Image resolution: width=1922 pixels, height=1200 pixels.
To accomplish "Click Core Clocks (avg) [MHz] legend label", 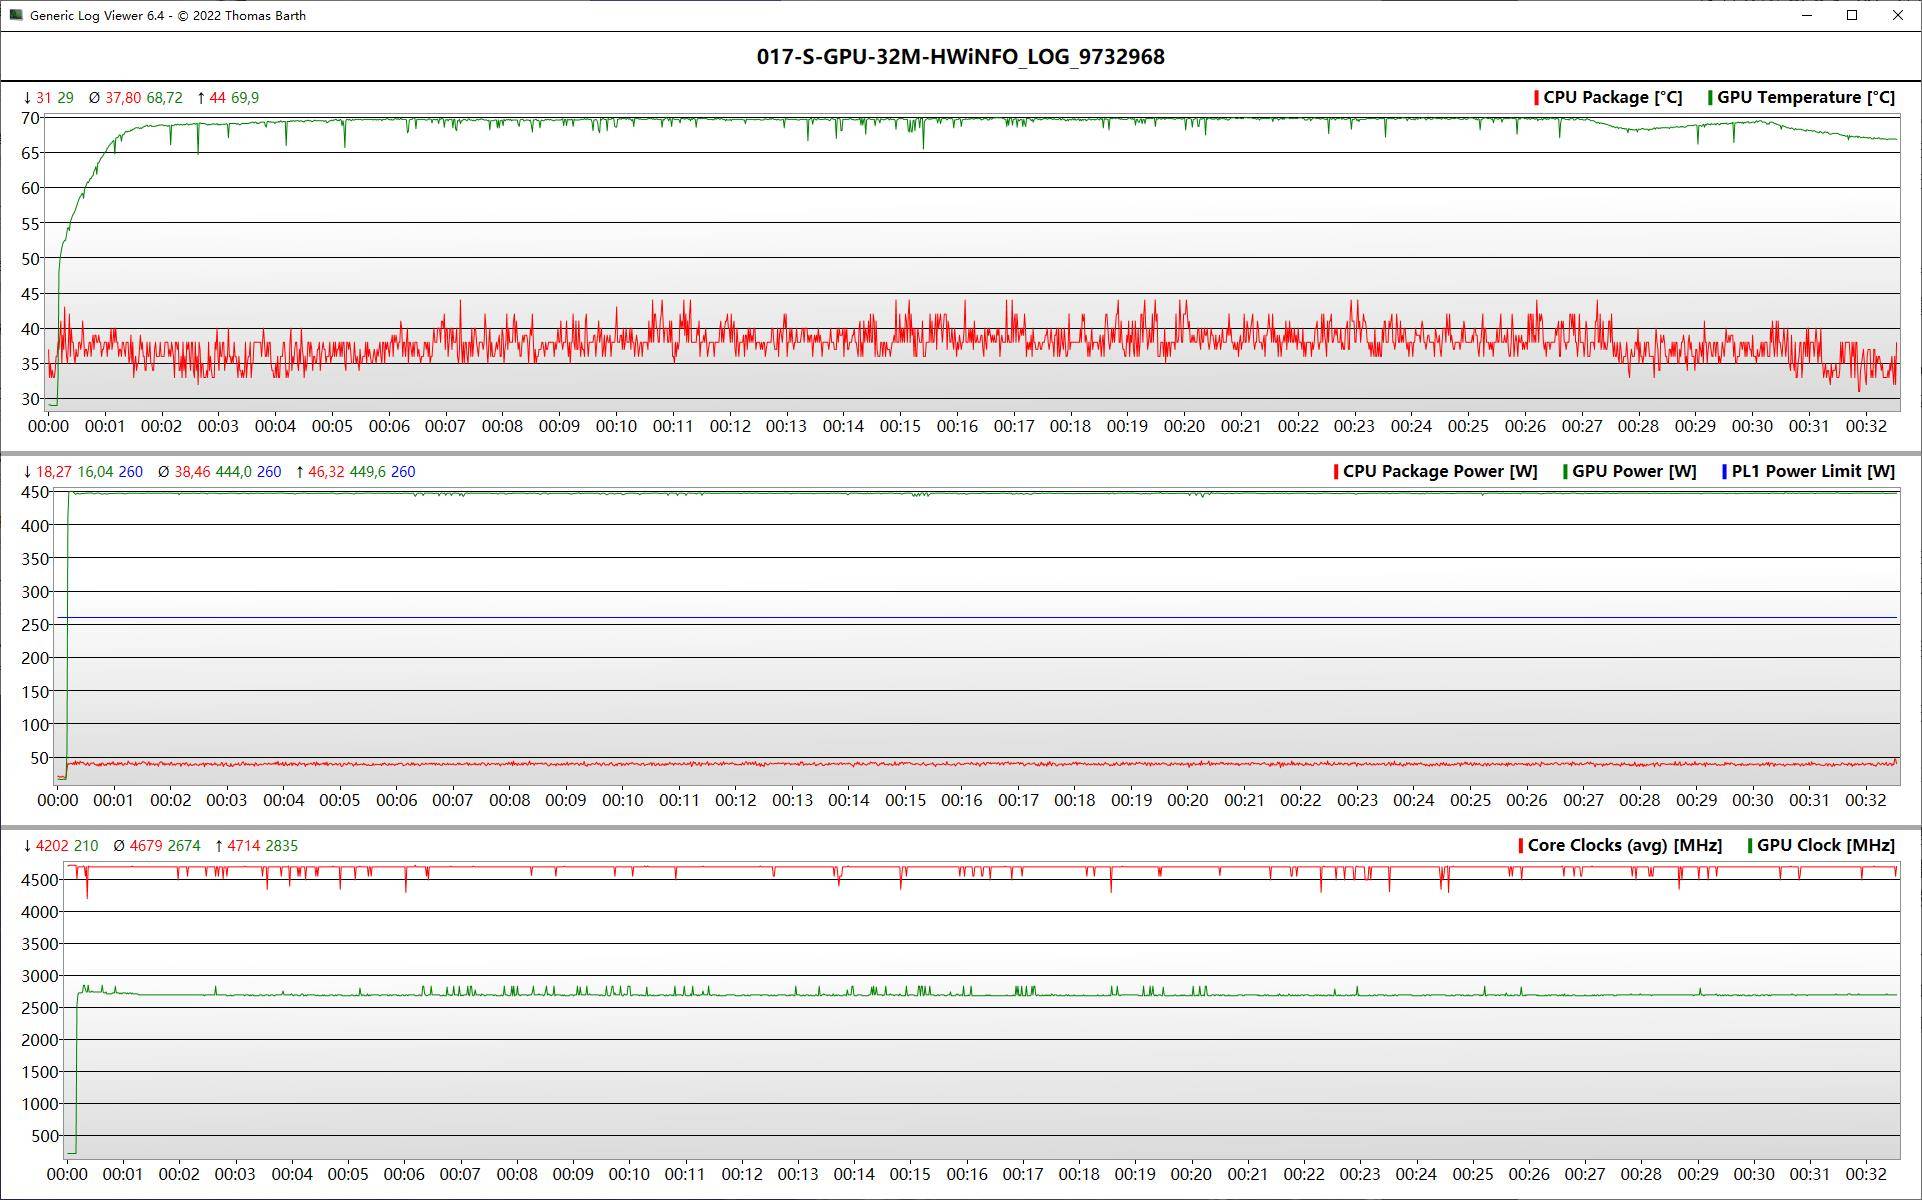I will [1624, 846].
